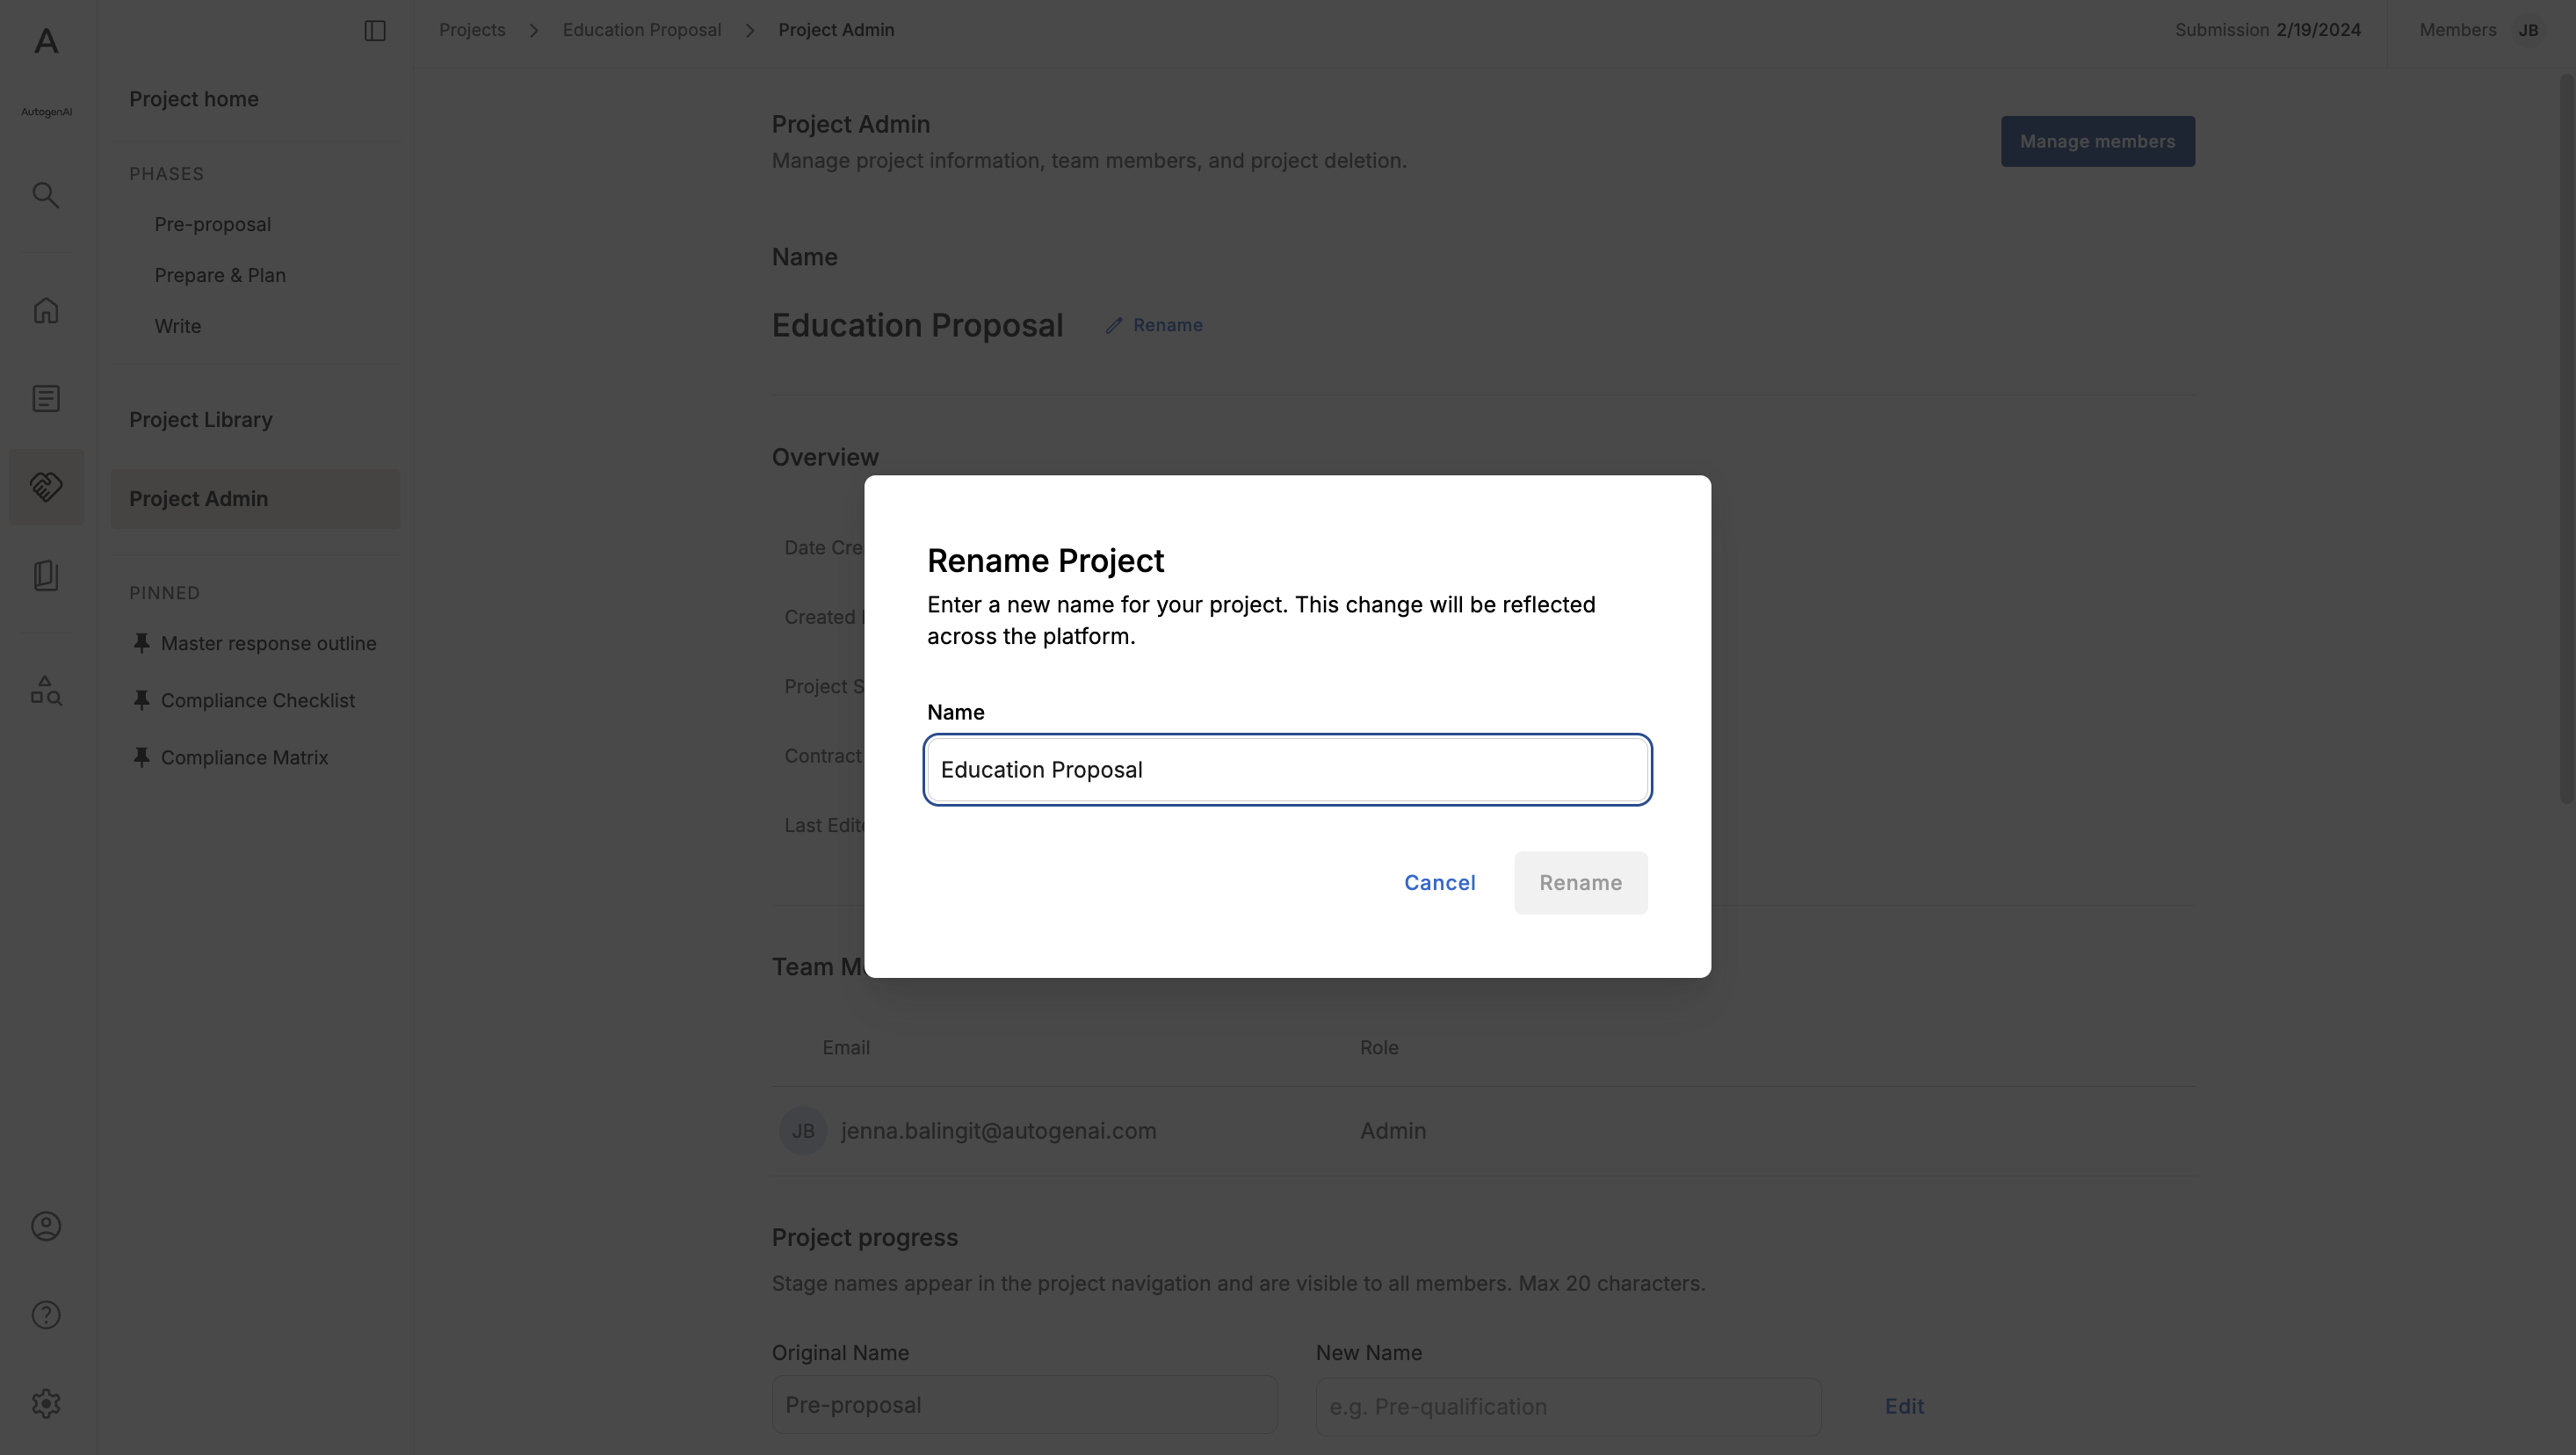Focus the Name input in Rename dialog

[1288, 770]
